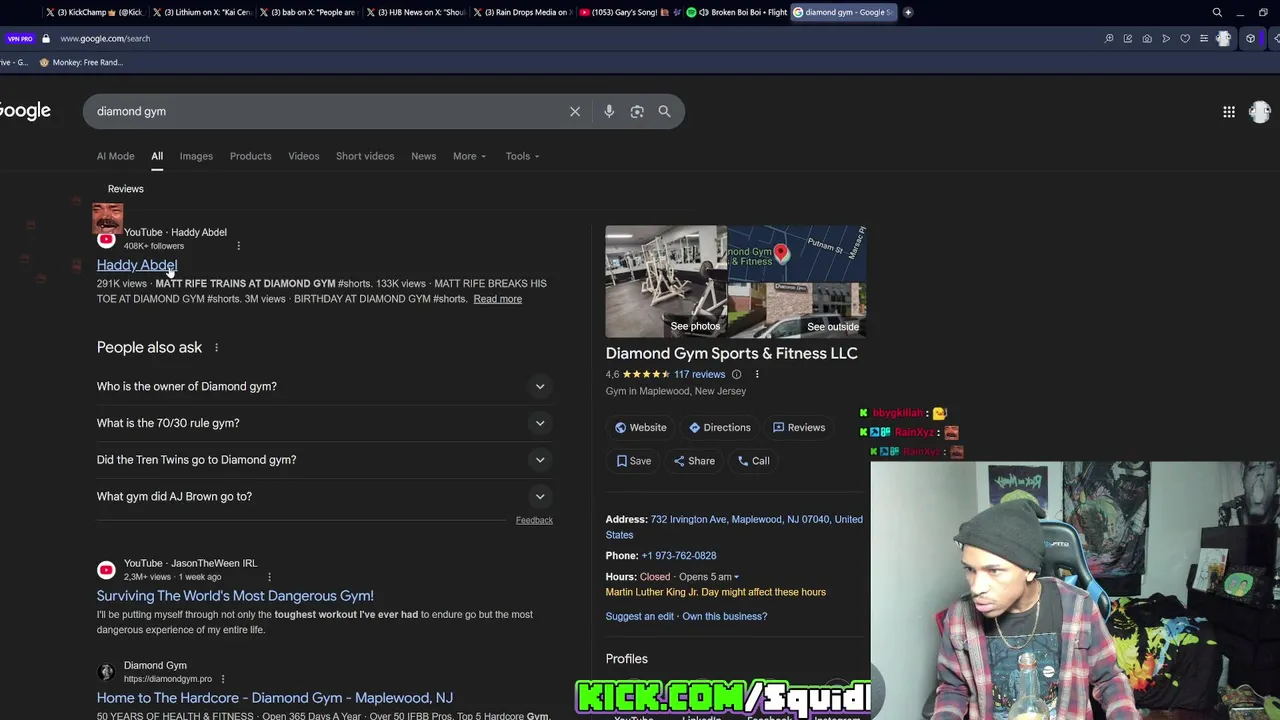This screenshot has width=1280, height=720.
Task: Click the Suggest an edit link
Action: click(639, 616)
